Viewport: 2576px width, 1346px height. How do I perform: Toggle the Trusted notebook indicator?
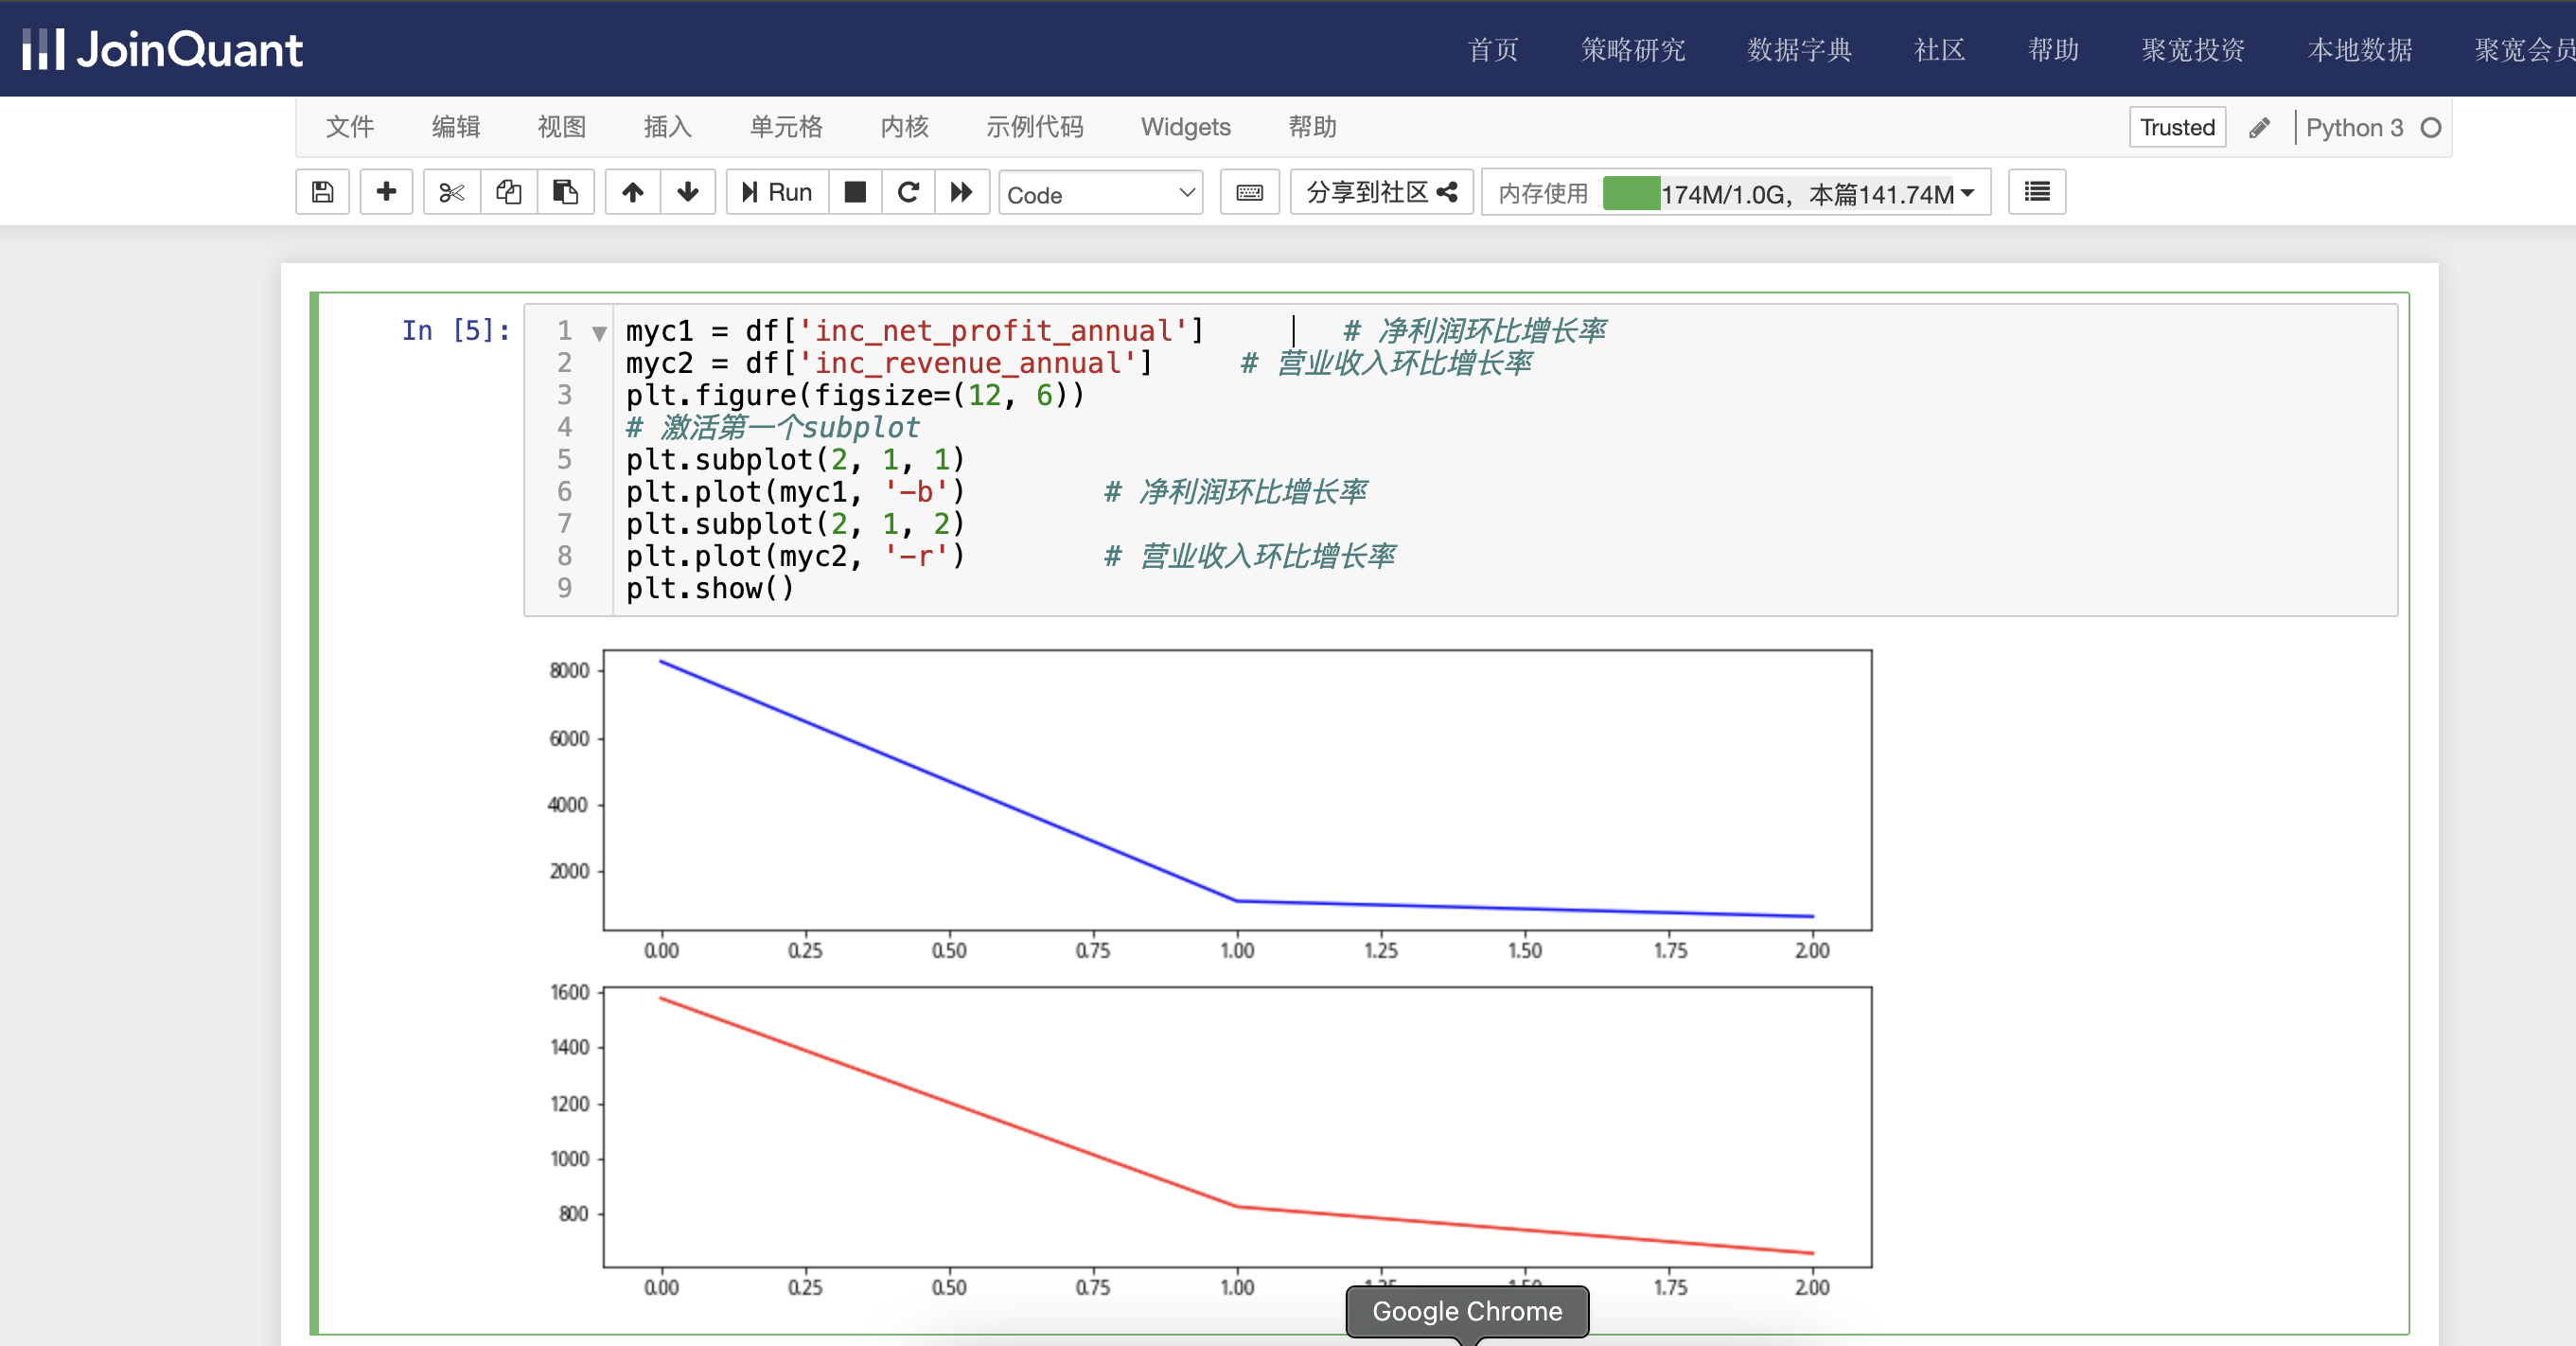(x=2176, y=127)
